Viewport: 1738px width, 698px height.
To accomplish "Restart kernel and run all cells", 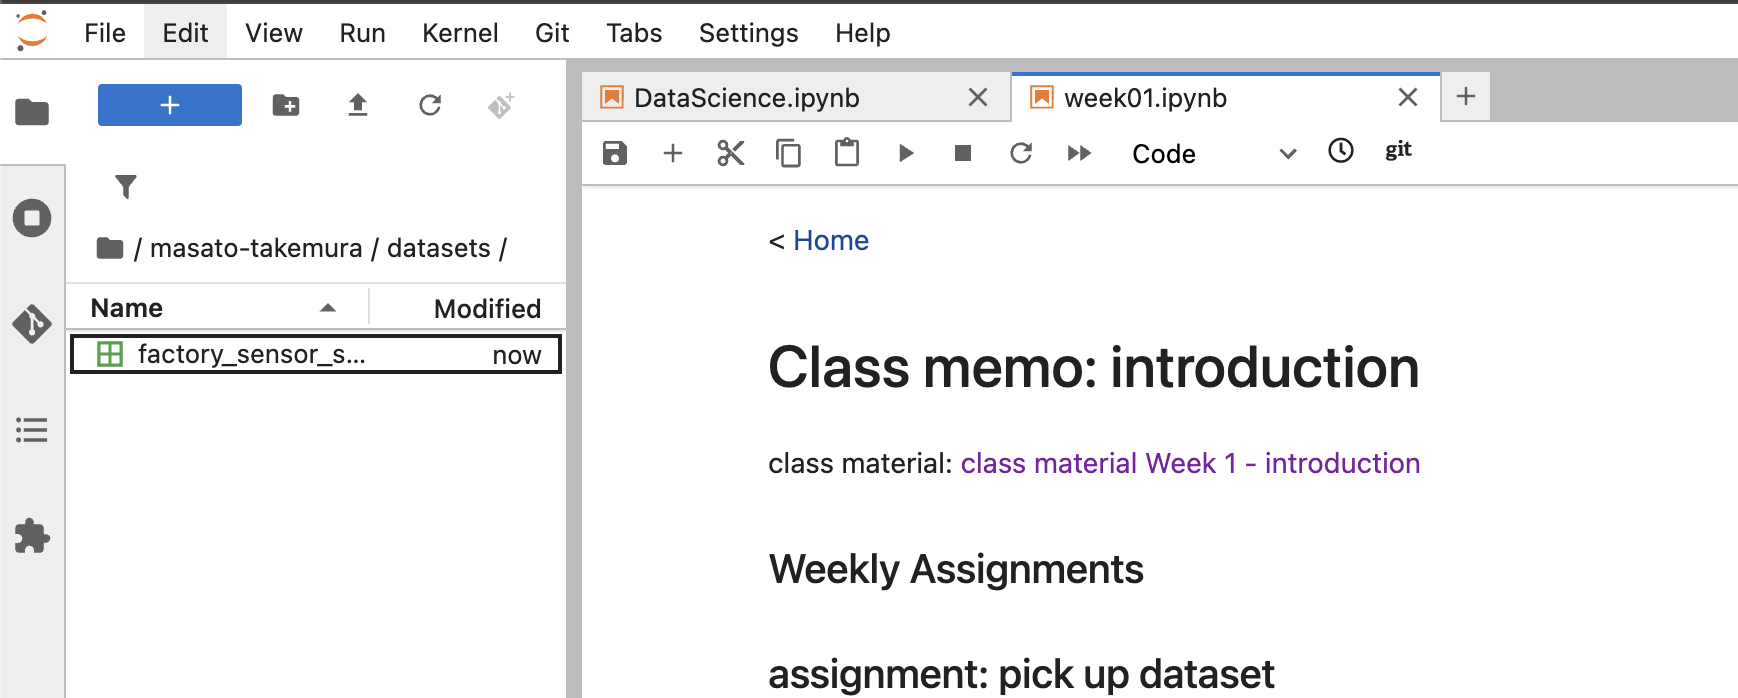I will (1079, 153).
